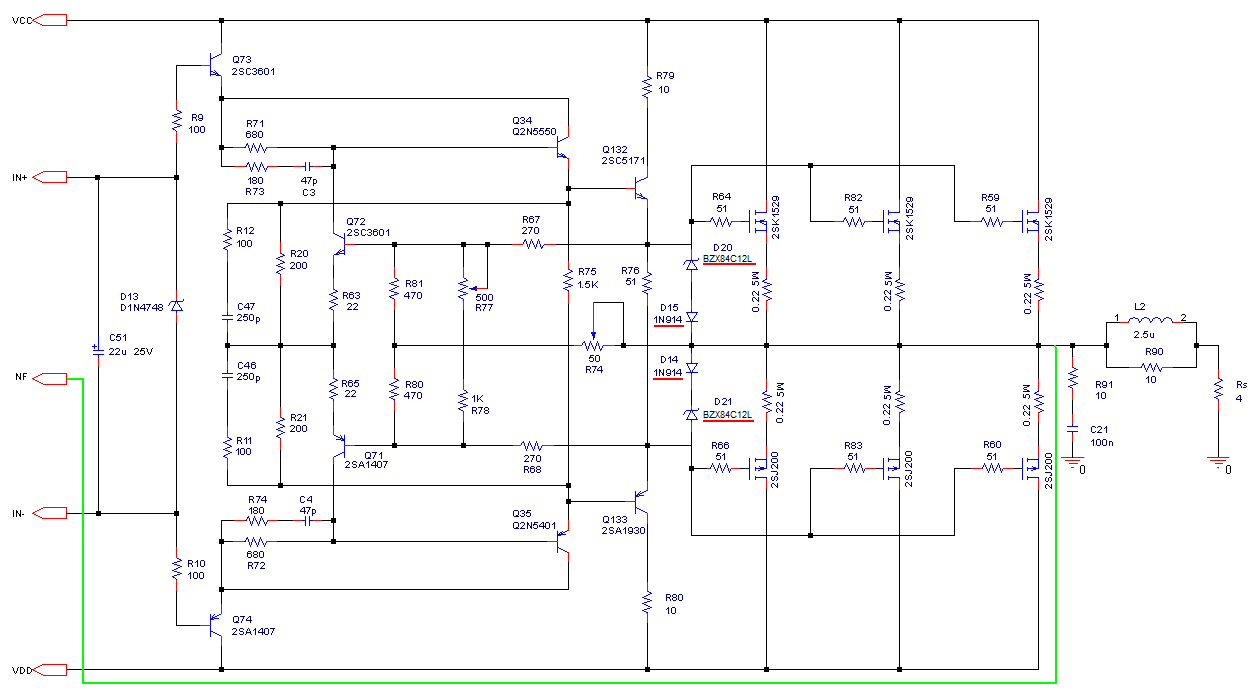Click the Q71 2SA1407 transistor label
The height and width of the screenshot is (693, 1254).
point(367,459)
